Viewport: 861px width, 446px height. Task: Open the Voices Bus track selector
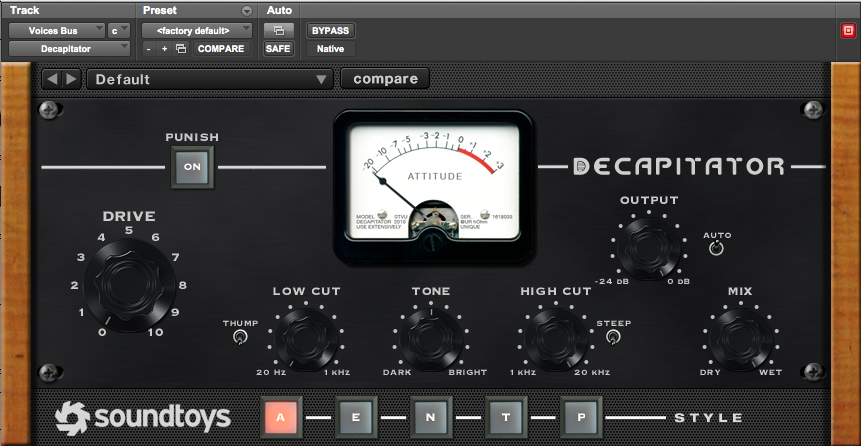pyautogui.click(x=57, y=31)
